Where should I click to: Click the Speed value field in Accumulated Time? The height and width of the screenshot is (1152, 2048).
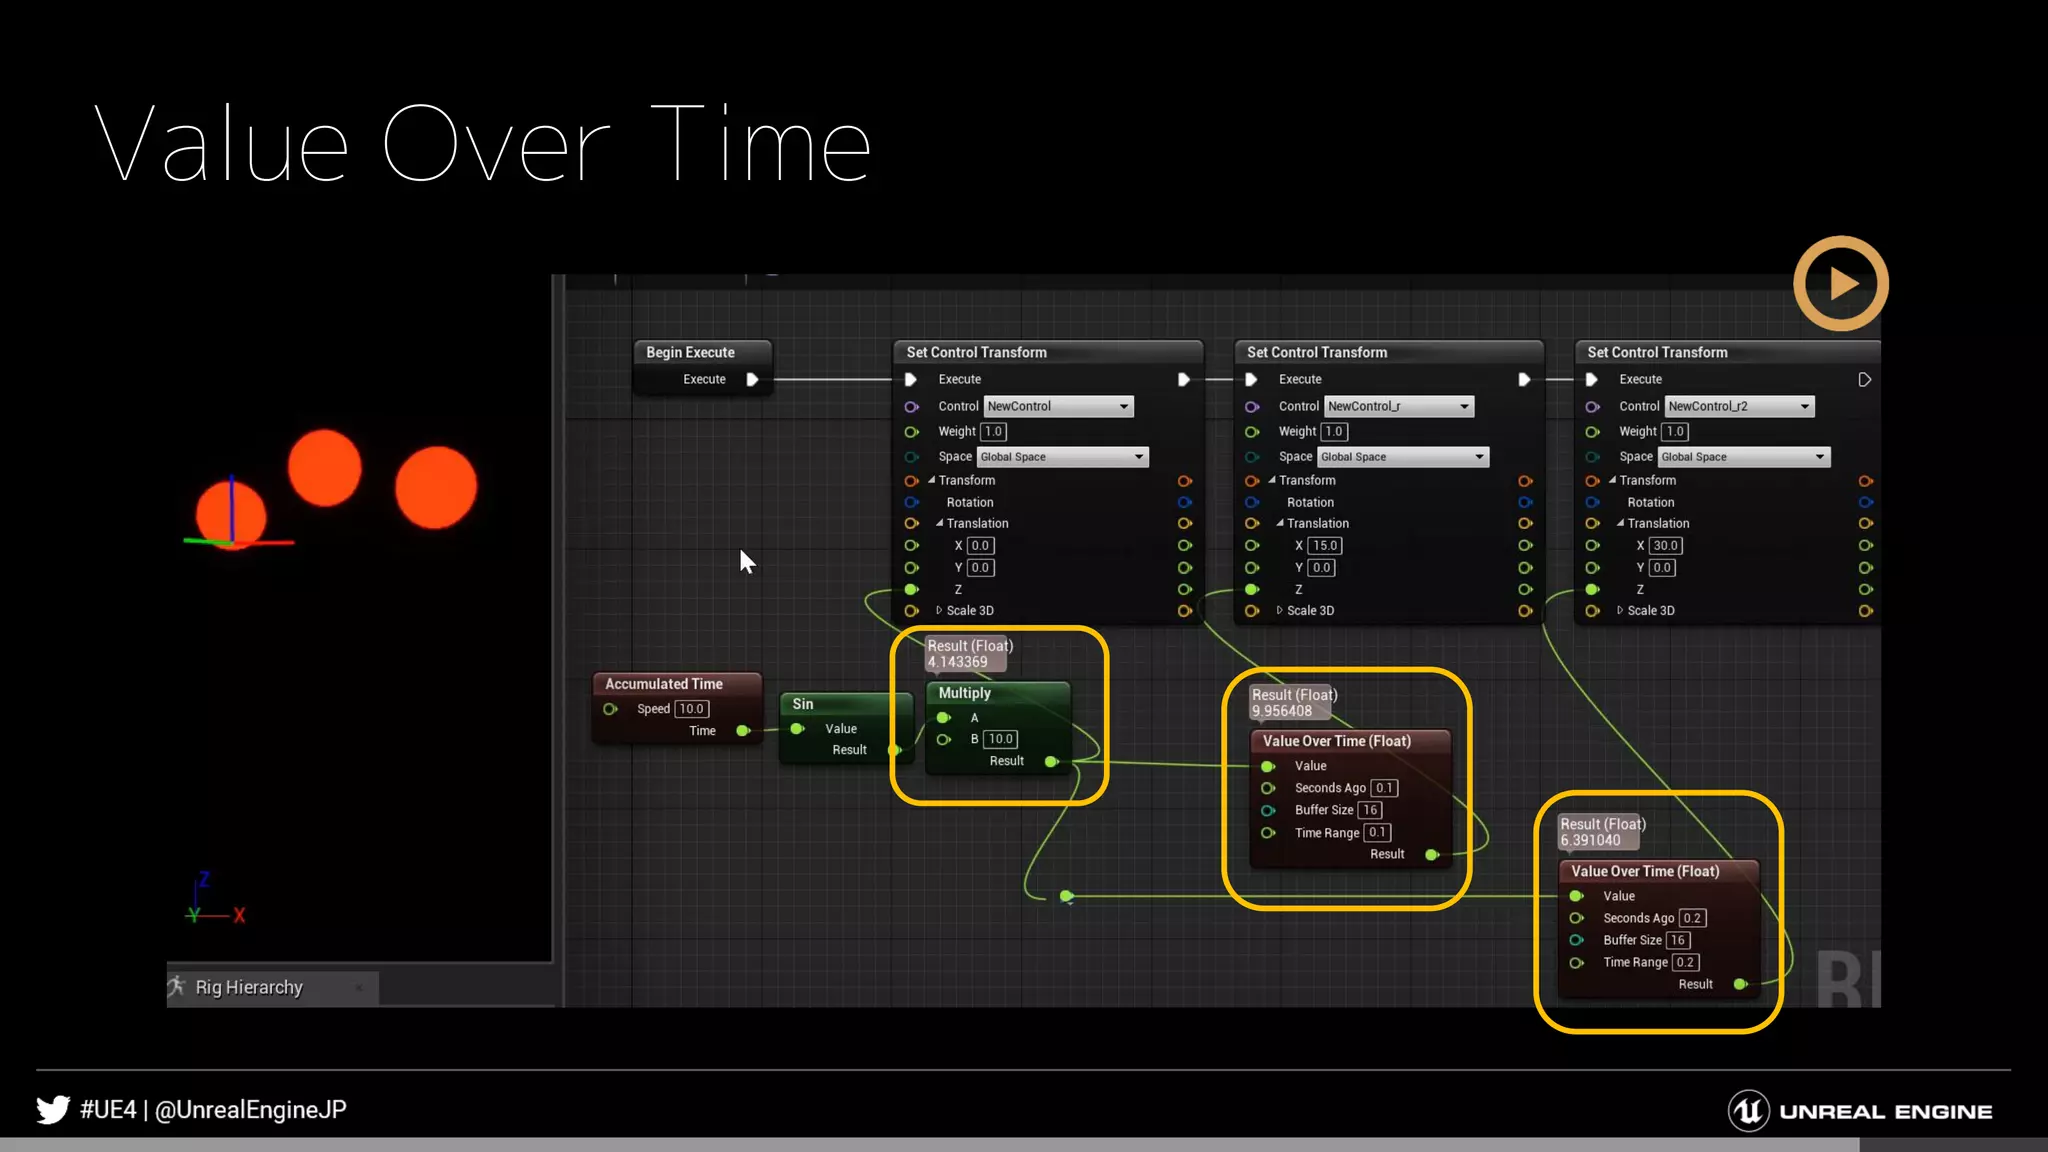tap(691, 709)
